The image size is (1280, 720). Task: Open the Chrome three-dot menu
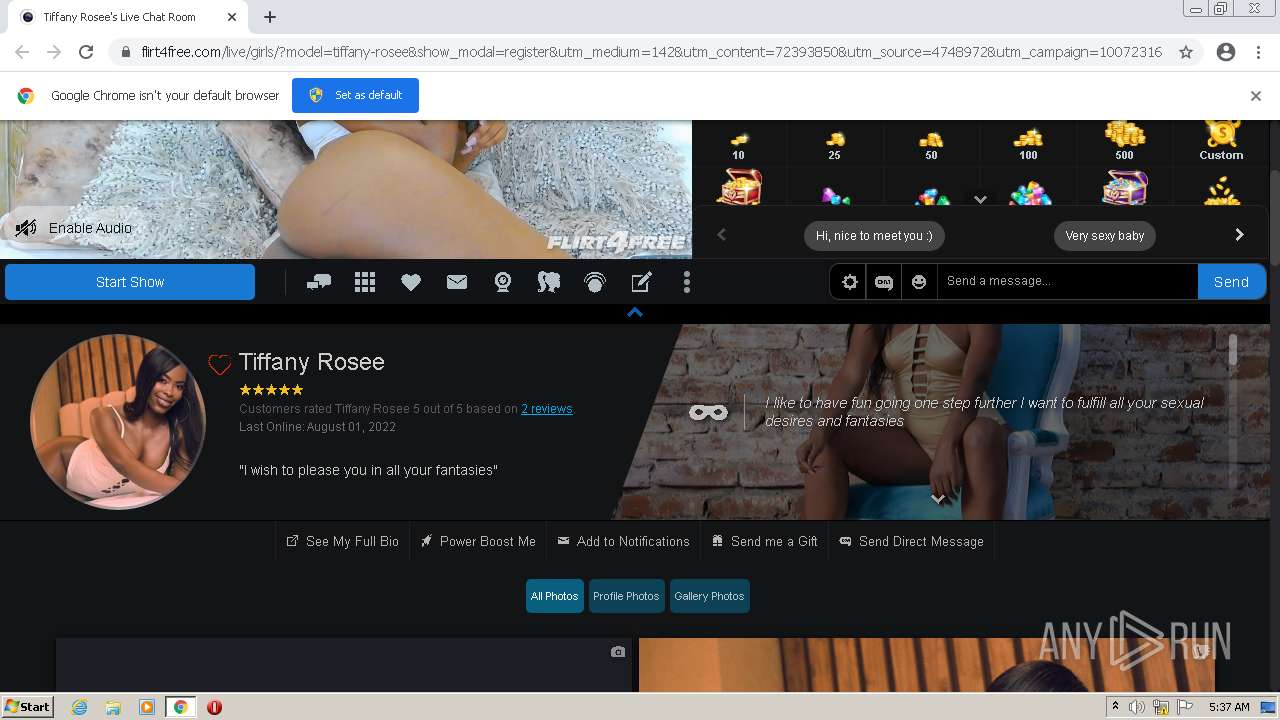pos(1258,52)
